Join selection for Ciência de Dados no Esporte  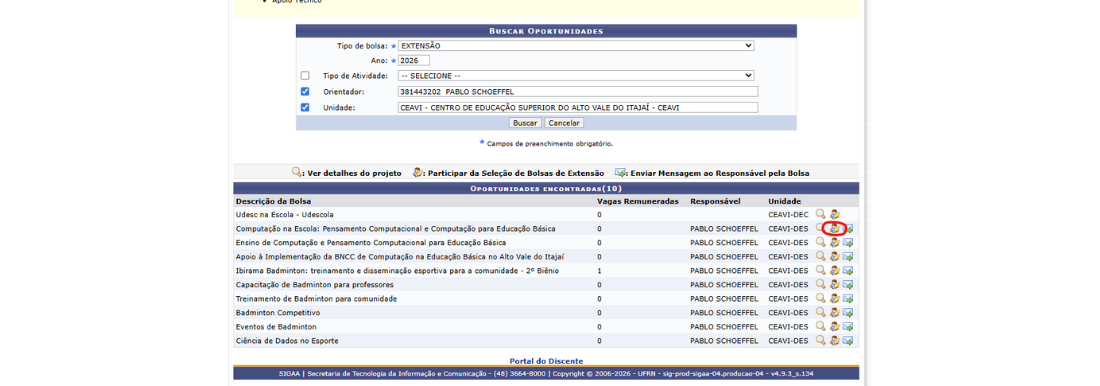pyautogui.click(x=834, y=340)
